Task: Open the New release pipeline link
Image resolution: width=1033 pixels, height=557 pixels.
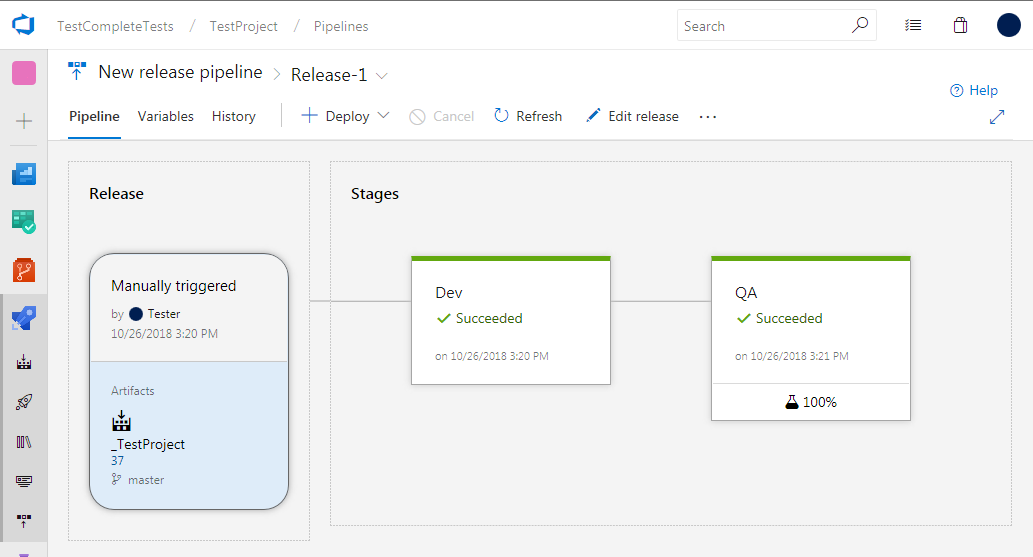Action: (x=181, y=72)
